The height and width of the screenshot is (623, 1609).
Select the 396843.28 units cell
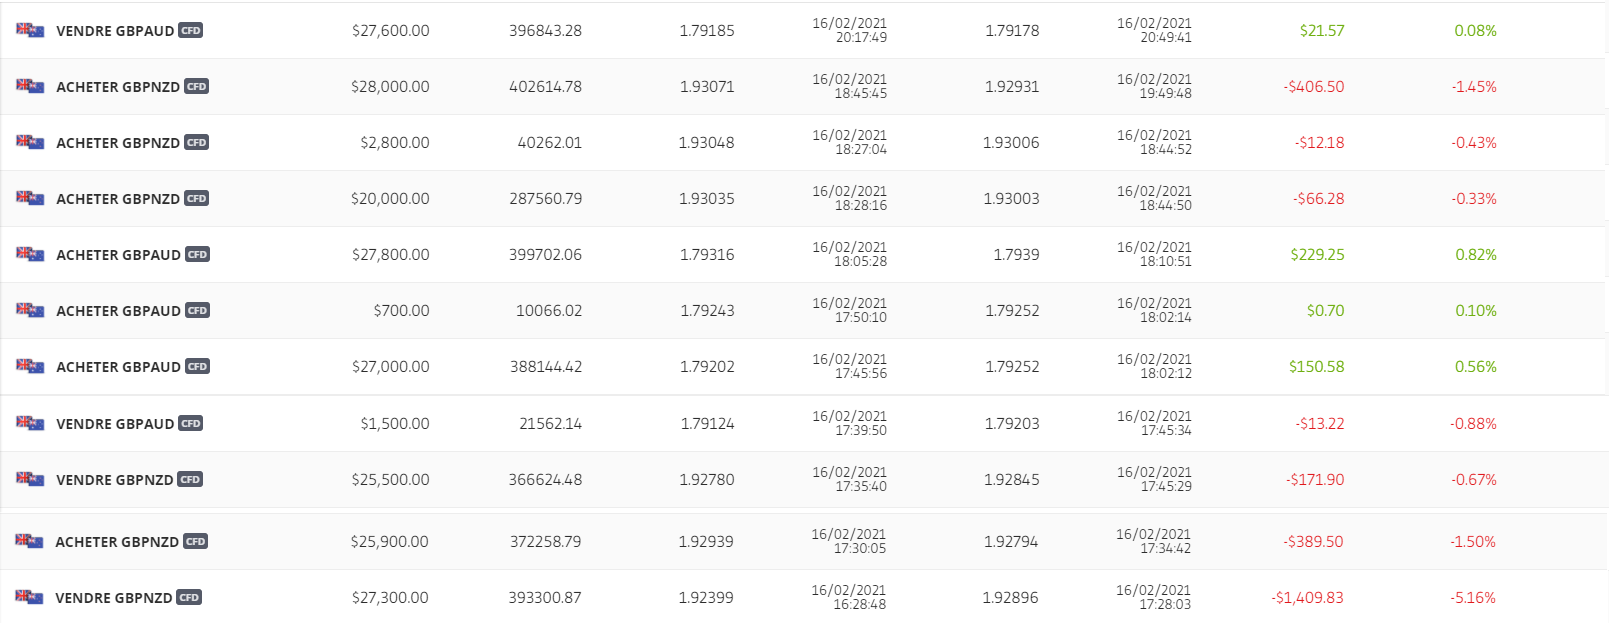[545, 31]
